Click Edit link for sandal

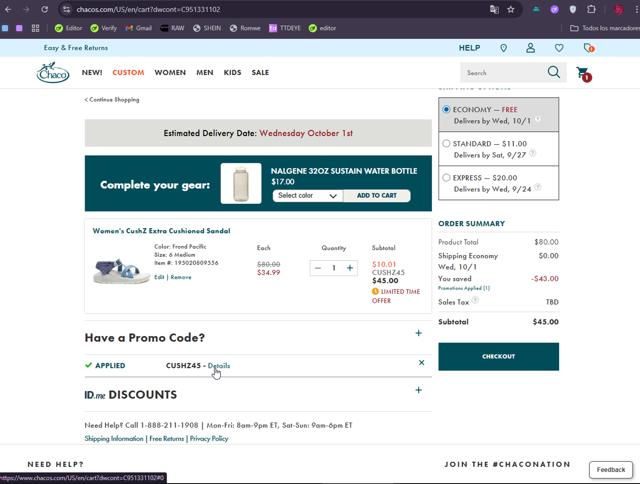[159, 277]
